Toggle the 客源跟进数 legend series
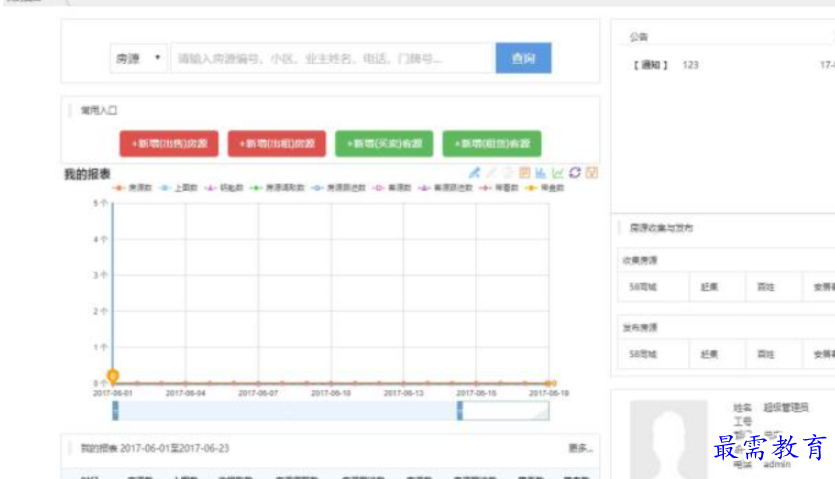This screenshot has width=835, height=479. click(446, 188)
